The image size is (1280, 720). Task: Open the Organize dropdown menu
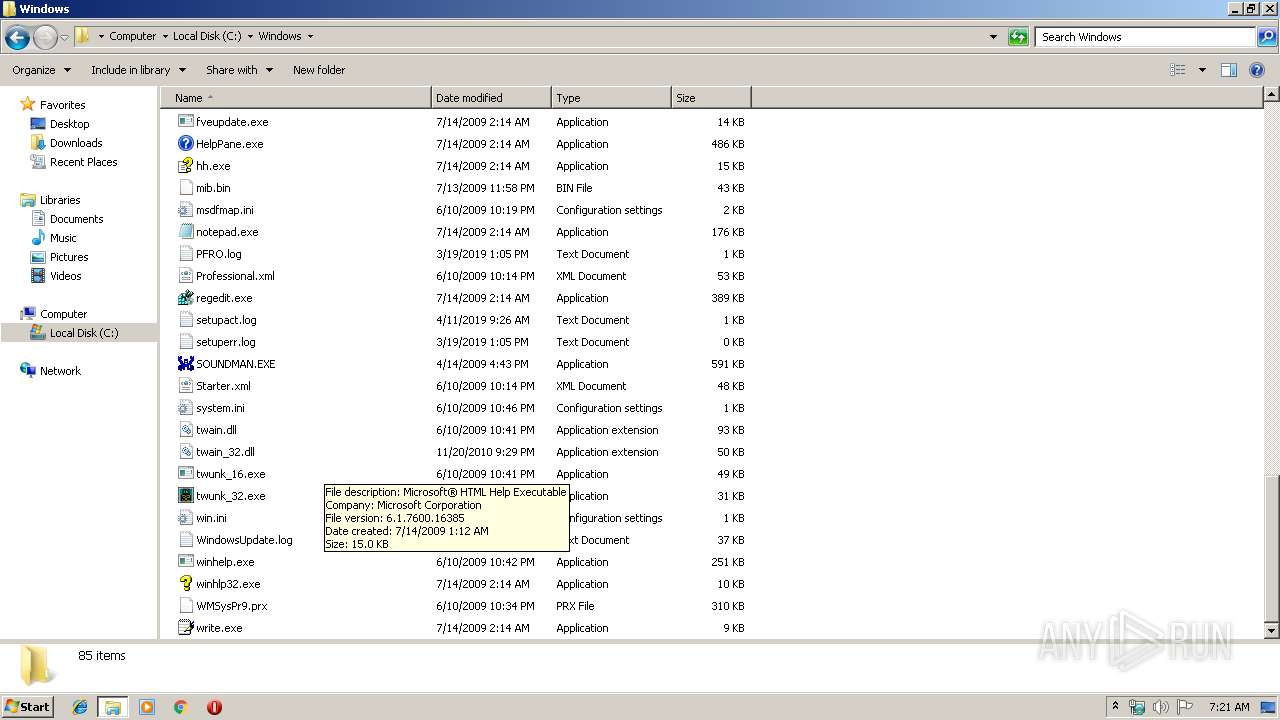(41, 70)
